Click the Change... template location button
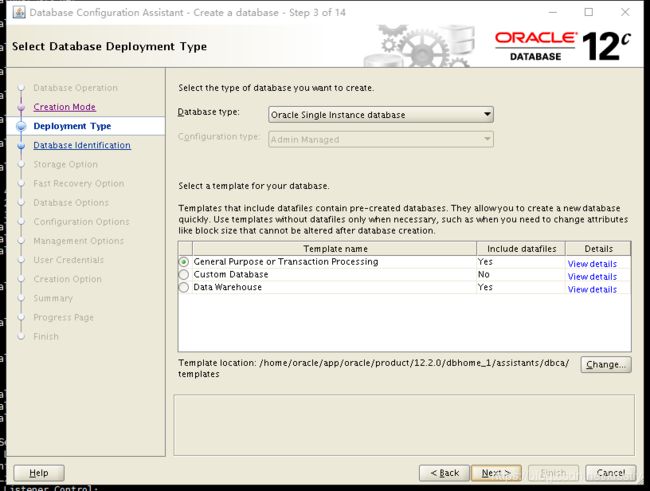650x491 pixels. click(x=606, y=365)
